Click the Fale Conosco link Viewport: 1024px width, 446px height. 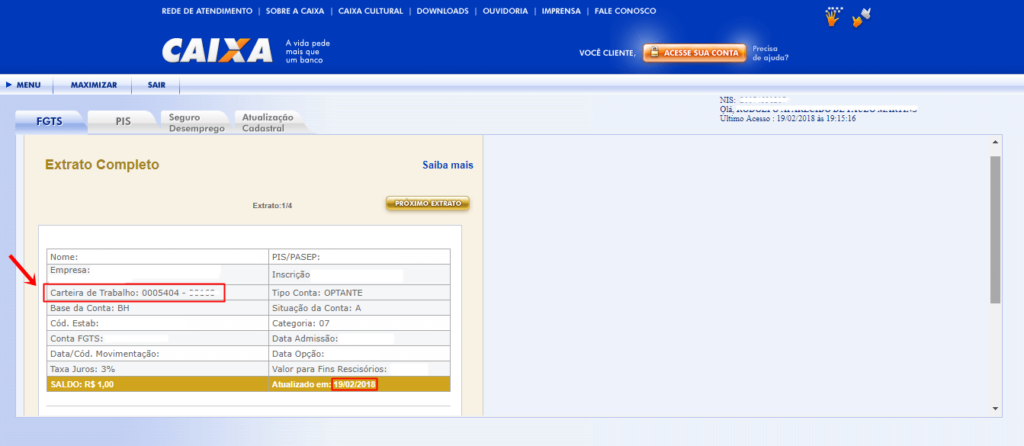pyautogui.click(x=625, y=11)
